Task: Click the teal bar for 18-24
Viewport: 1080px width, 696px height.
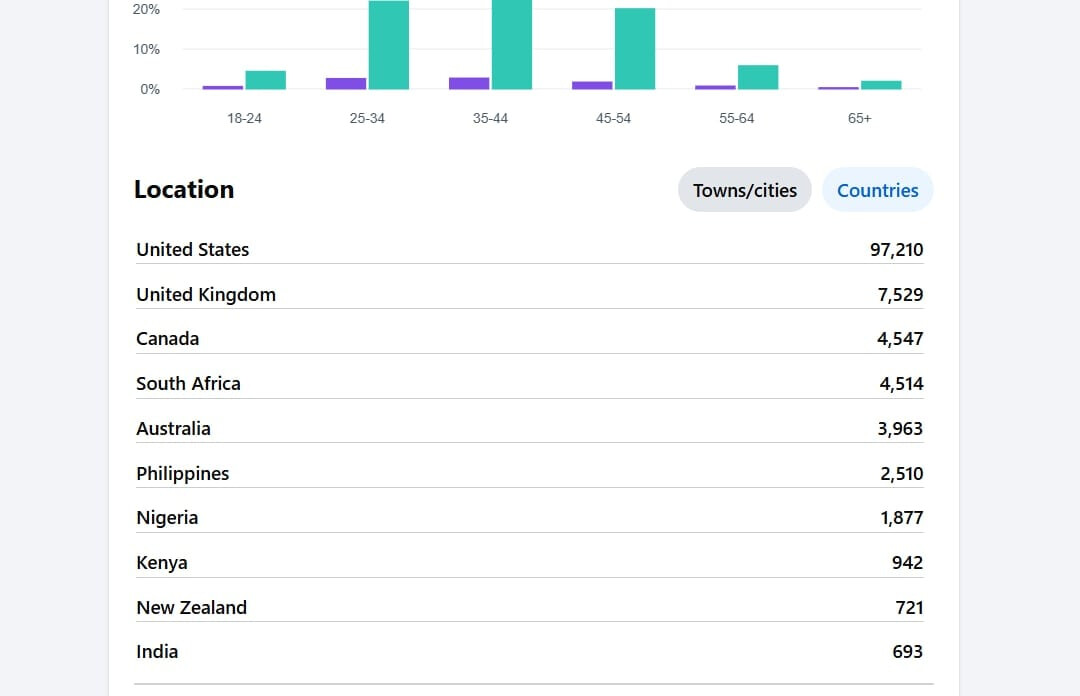Action: [265, 80]
